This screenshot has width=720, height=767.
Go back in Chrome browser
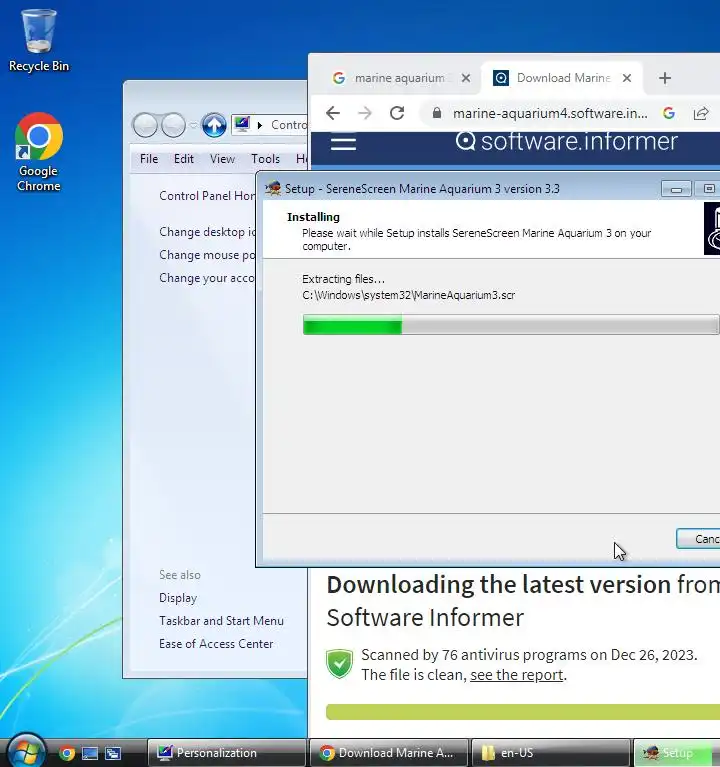point(333,113)
